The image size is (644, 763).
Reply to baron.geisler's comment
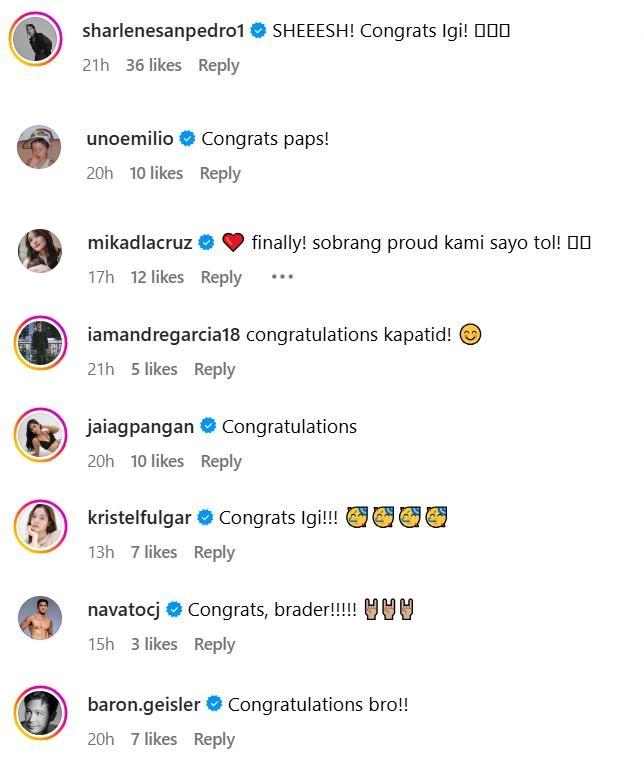[214, 739]
